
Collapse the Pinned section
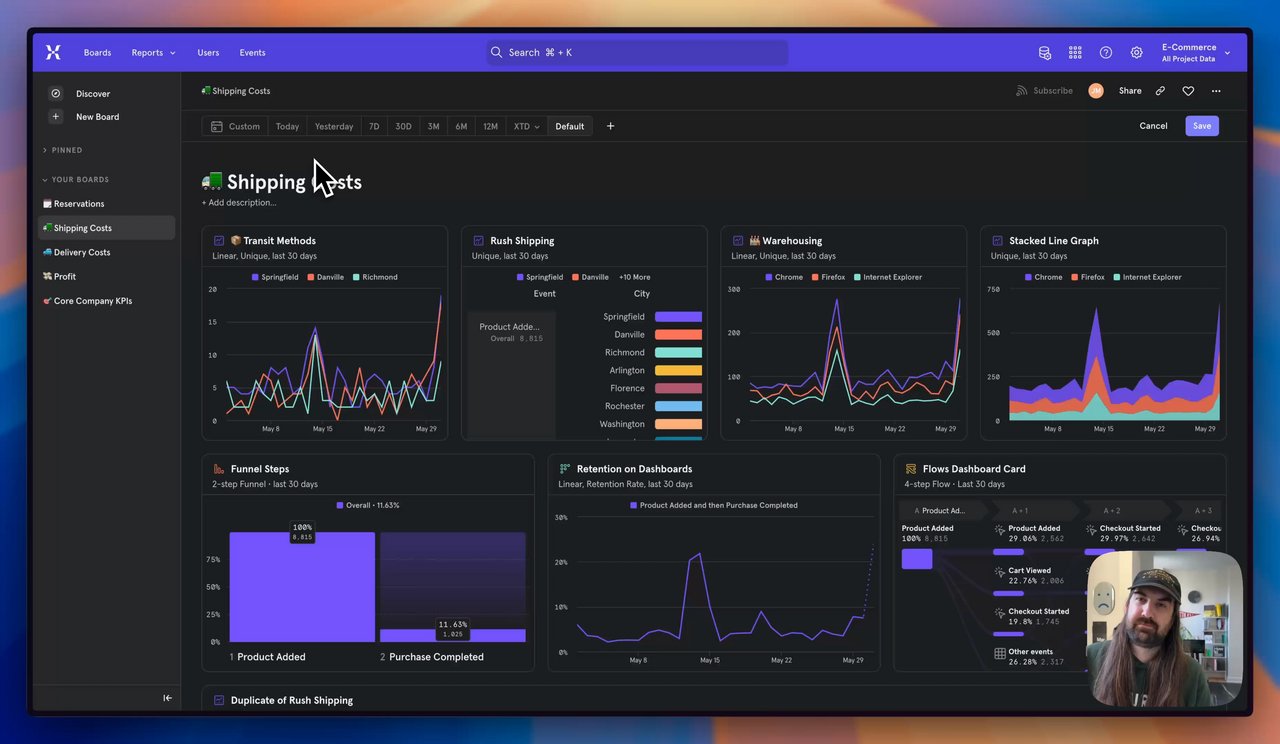coord(62,150)
